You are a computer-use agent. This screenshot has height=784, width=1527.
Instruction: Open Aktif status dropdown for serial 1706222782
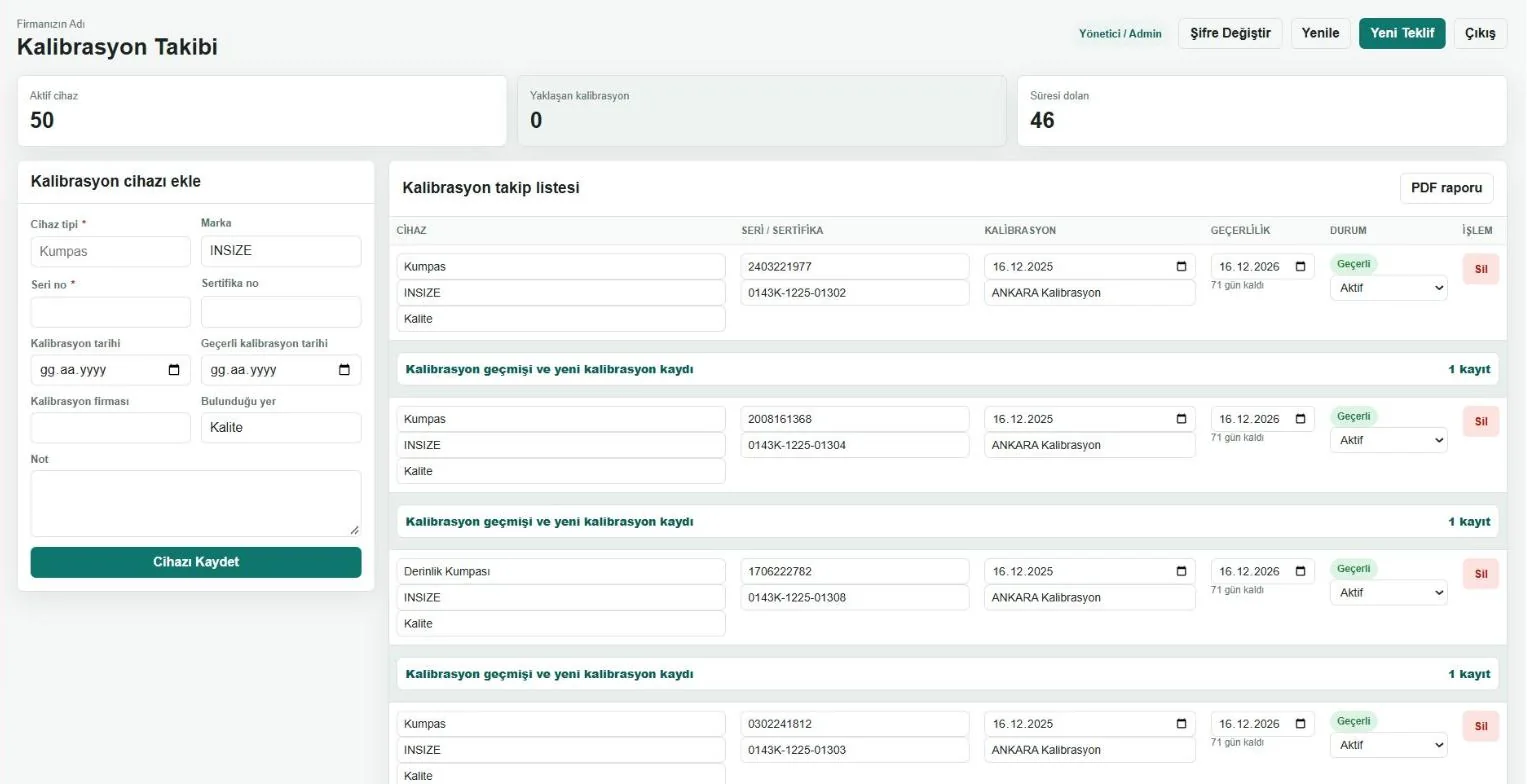click(1388, 593)
